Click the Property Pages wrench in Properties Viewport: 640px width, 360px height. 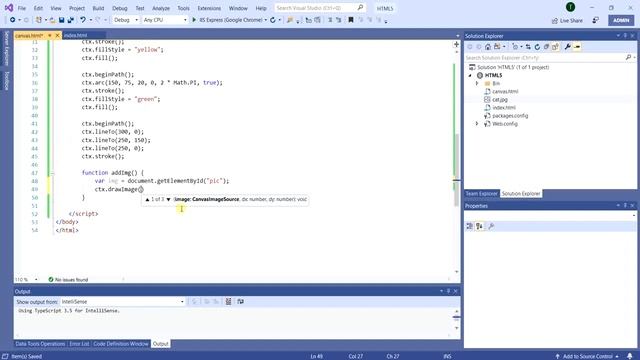pos(491,226)
